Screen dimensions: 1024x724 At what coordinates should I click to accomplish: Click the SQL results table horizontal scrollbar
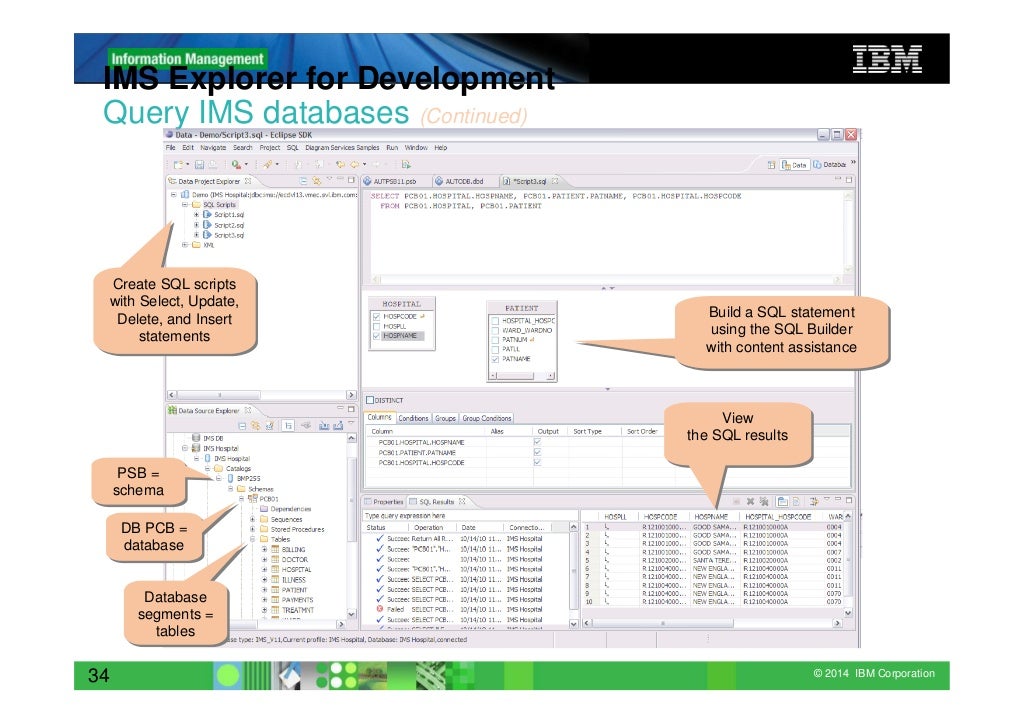click(x=712, y=623)
